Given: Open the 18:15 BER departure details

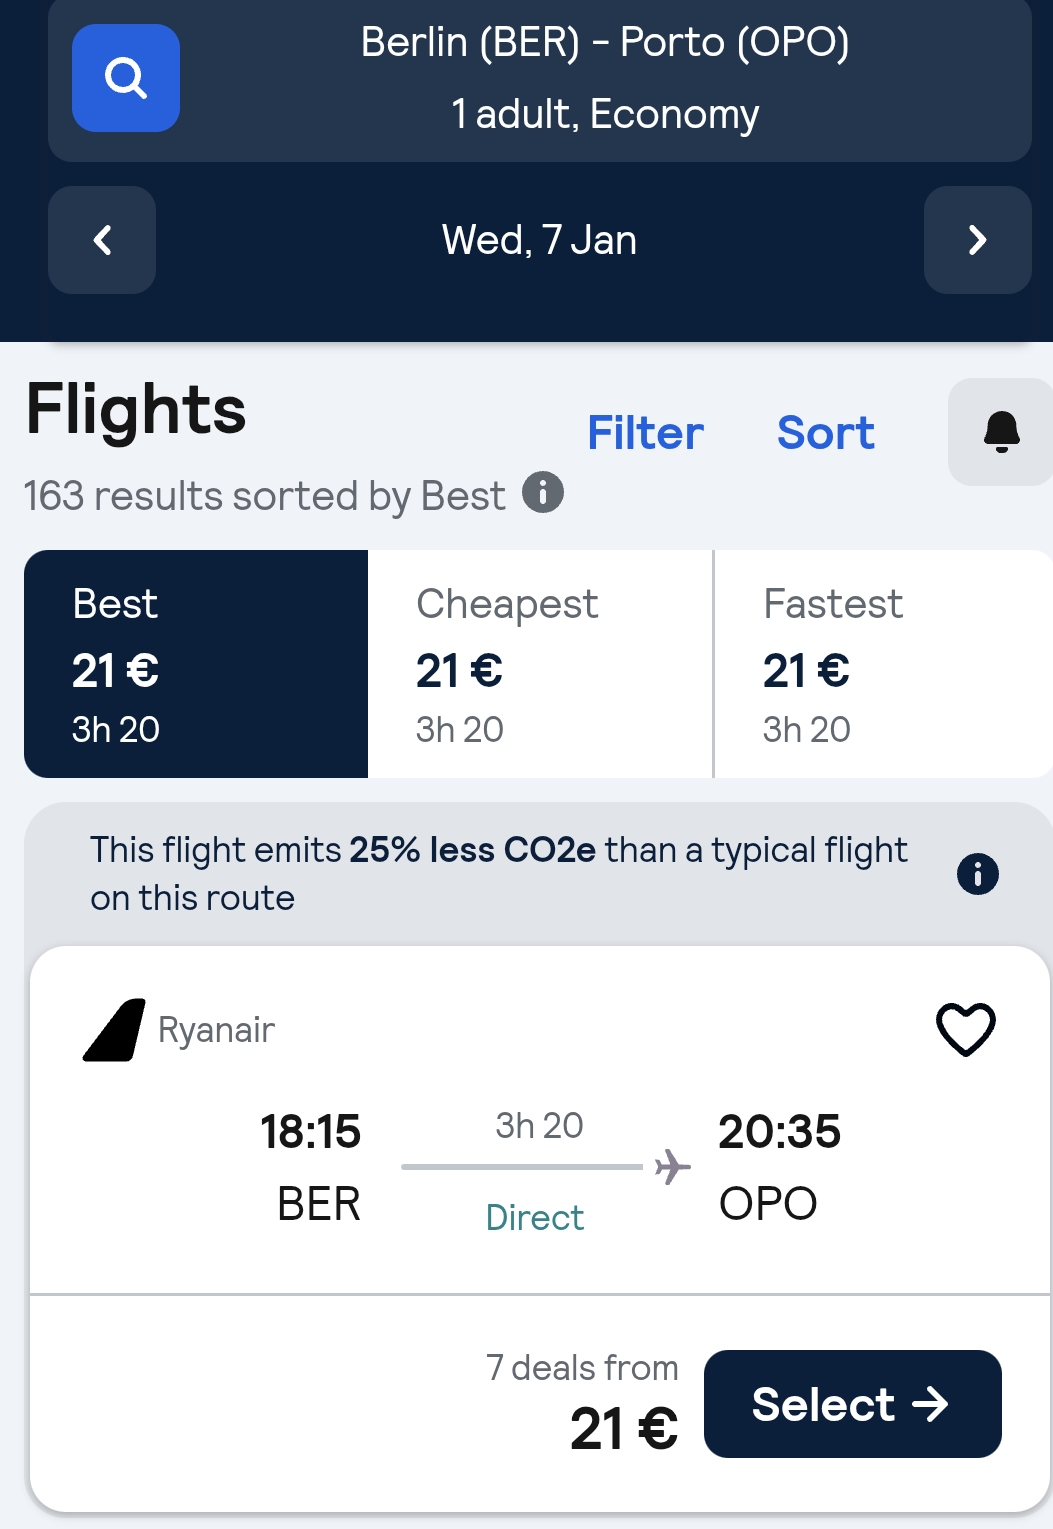Looking at the screenshot, I should 311,1166.
